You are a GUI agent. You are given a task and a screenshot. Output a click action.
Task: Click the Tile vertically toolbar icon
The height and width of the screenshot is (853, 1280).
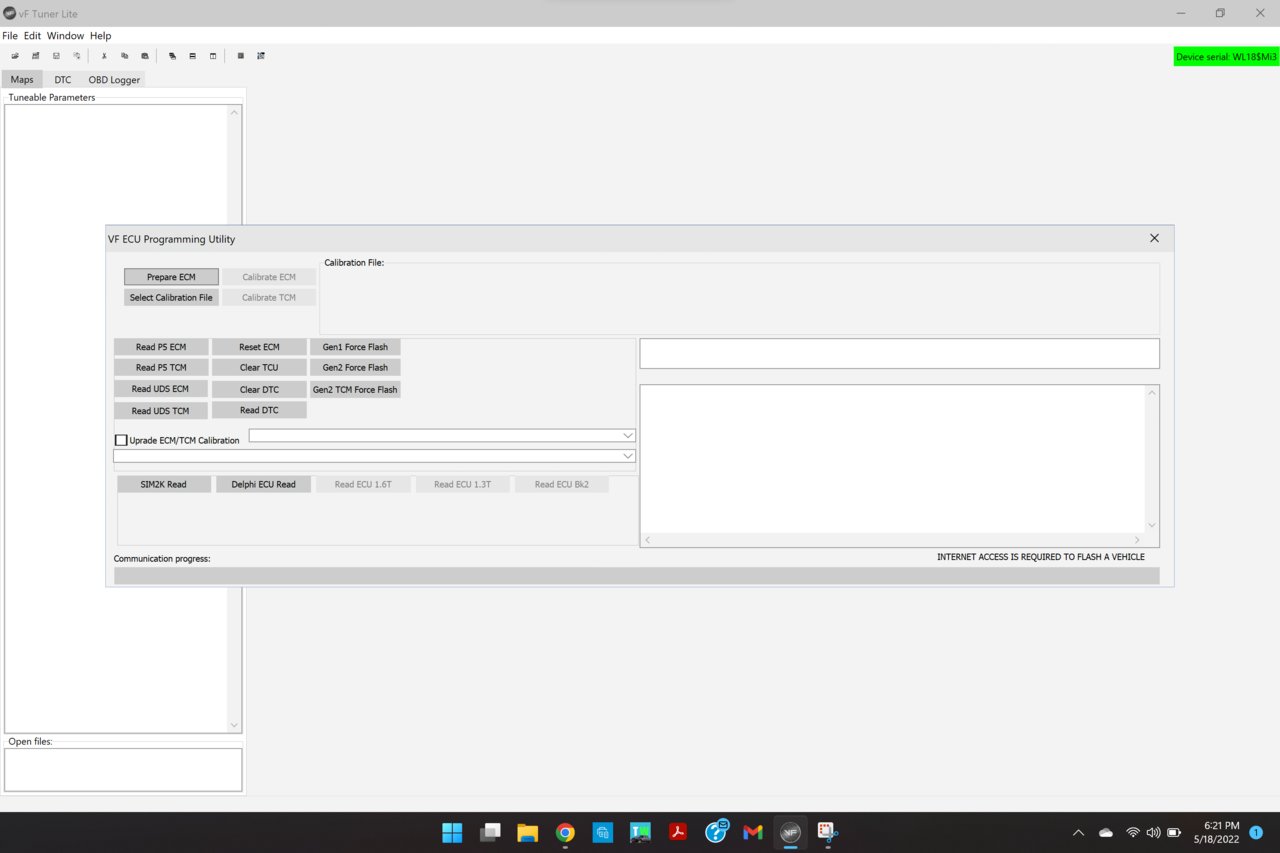click(x=213, y=56)
